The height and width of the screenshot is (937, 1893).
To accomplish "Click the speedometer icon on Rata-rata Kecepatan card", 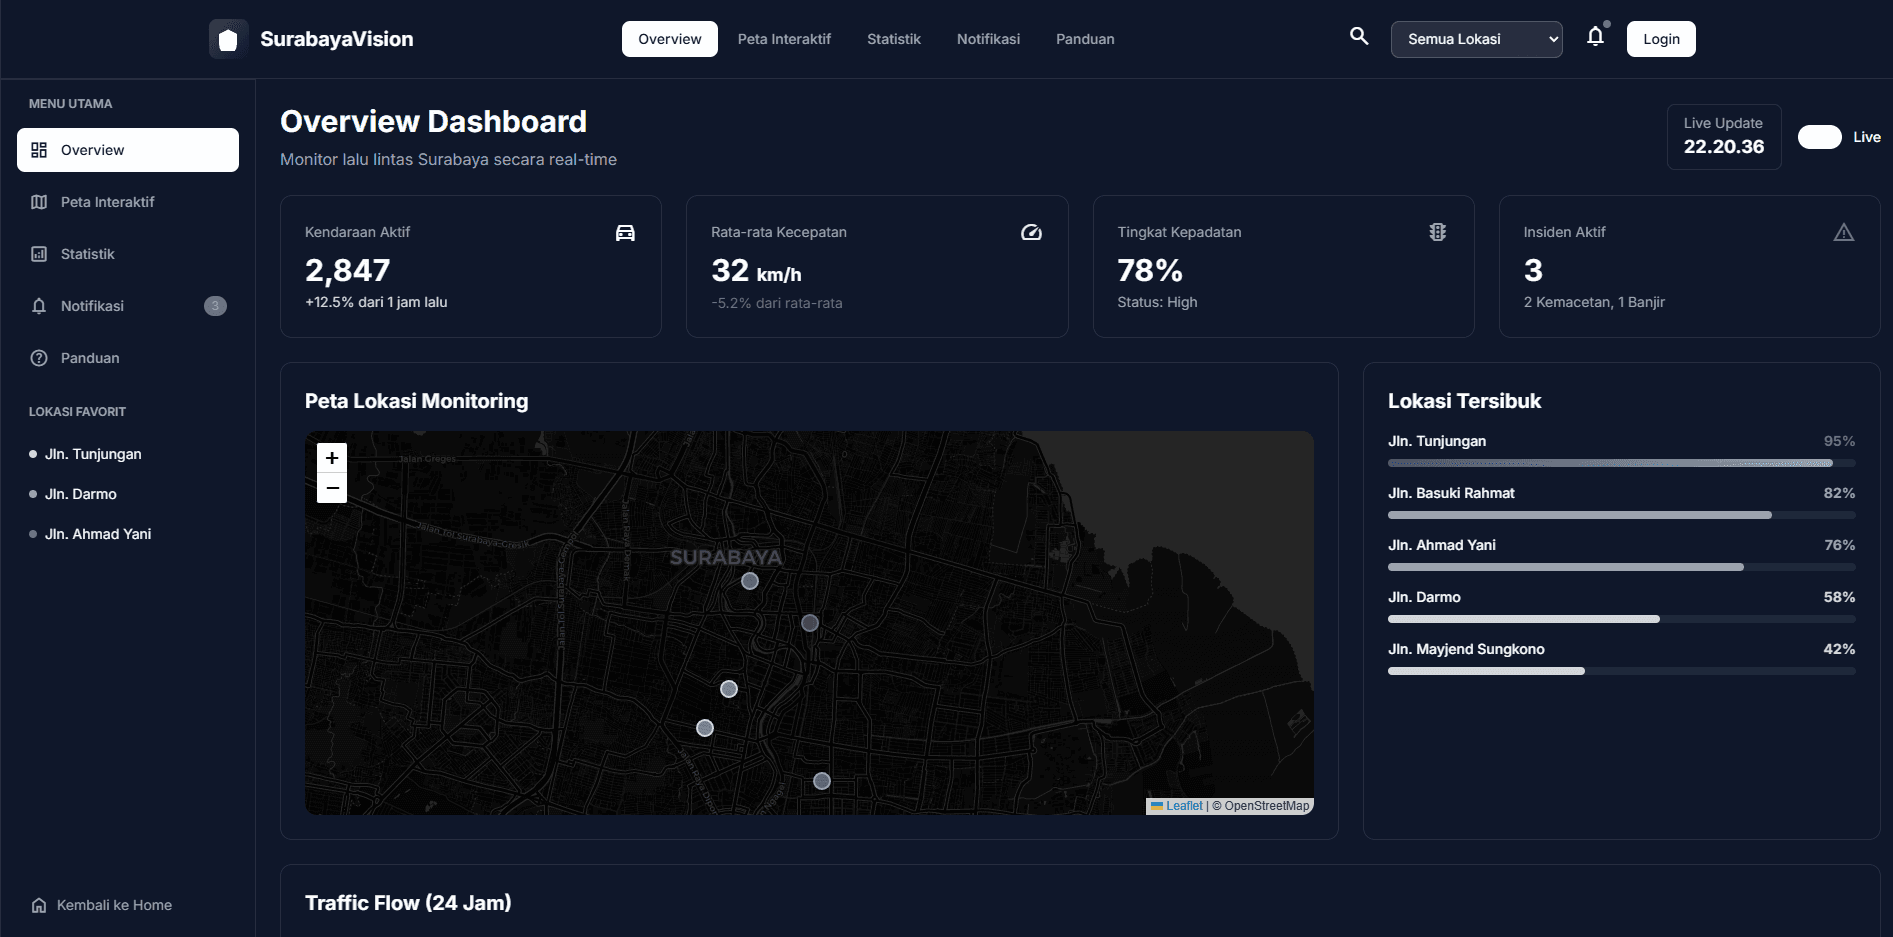I will click(1031, 232).
